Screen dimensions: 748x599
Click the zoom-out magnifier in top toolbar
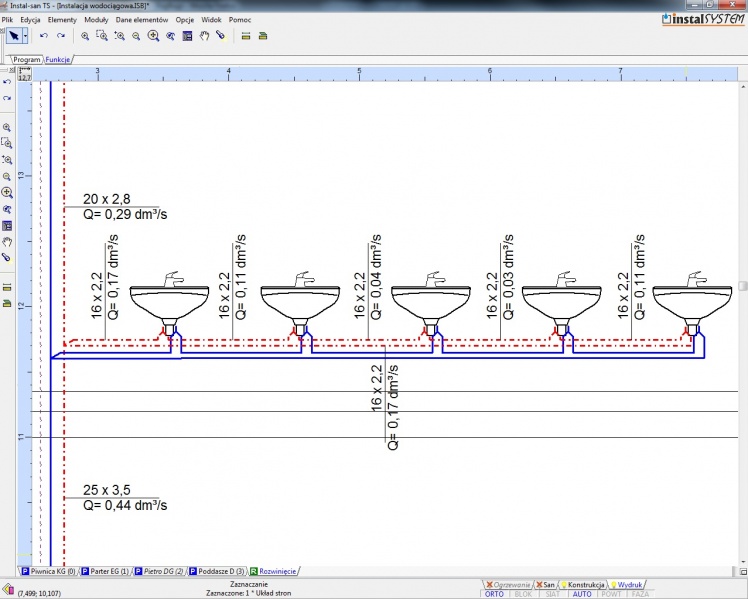tap(136, 36)
